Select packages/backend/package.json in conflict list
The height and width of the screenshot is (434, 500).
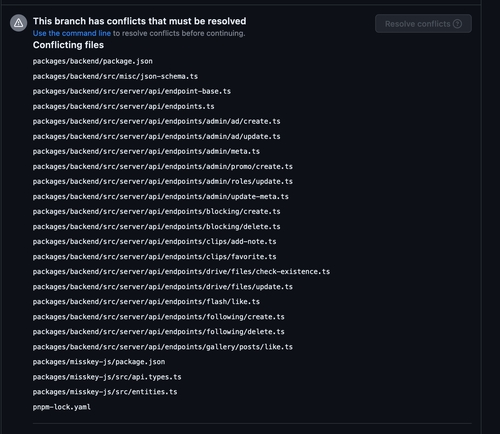tap(93, 61)
